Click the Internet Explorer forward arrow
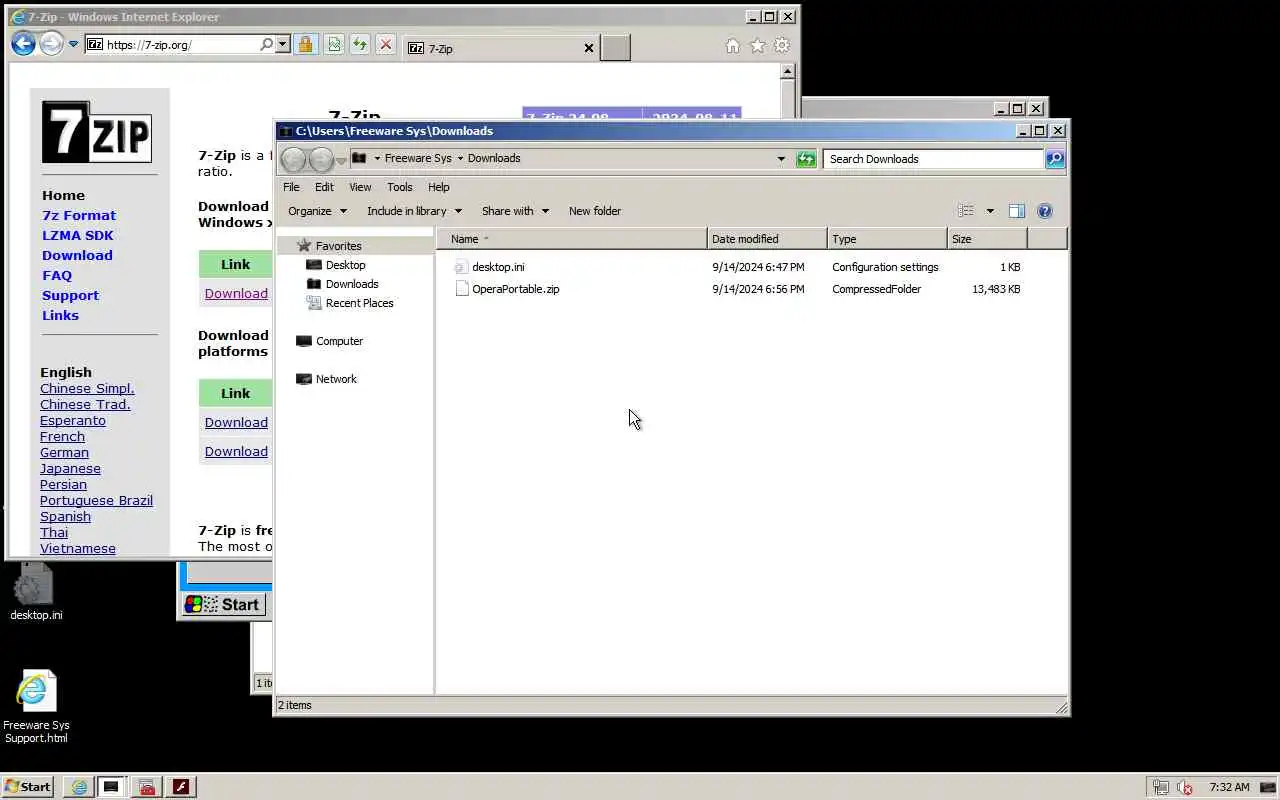The image size is (1280, 800). coord(51,43)
